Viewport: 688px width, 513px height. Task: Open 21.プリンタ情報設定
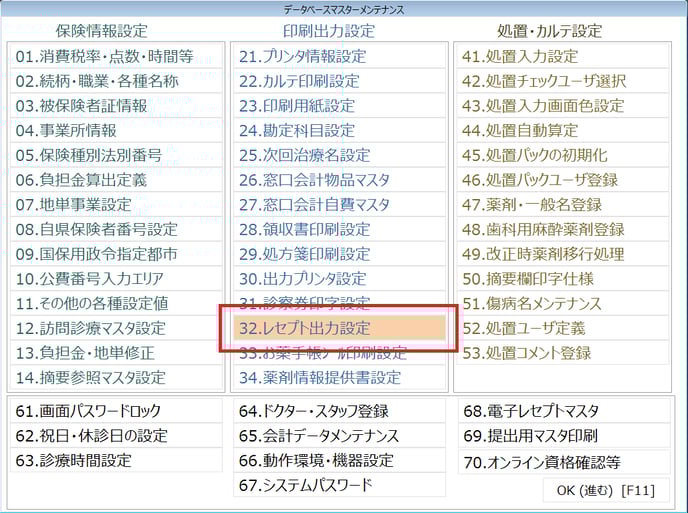click(339, 56)
